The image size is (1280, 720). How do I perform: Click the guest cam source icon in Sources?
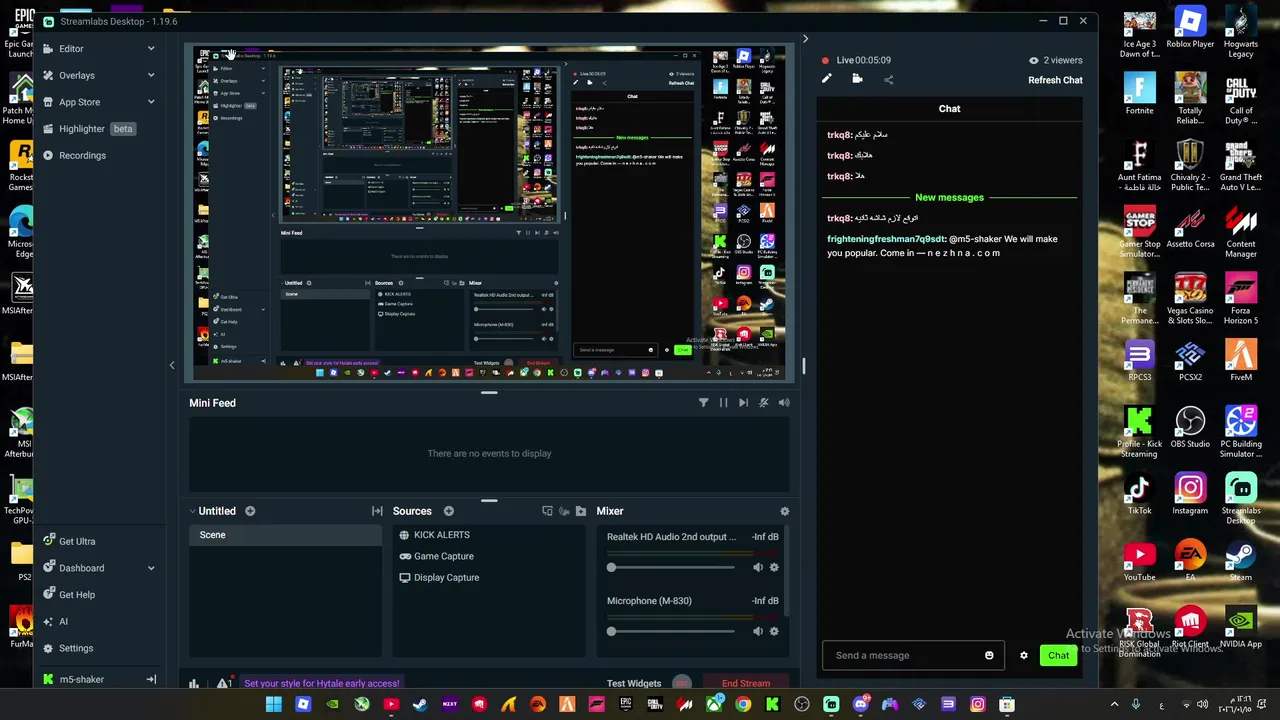pos(564,511)
